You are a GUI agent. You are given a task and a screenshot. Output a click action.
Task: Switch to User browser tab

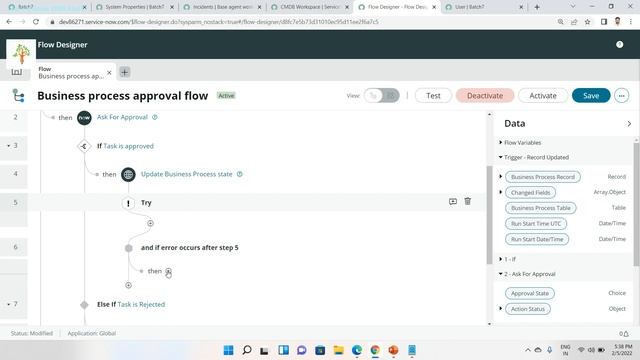click(x=484, y=7)
